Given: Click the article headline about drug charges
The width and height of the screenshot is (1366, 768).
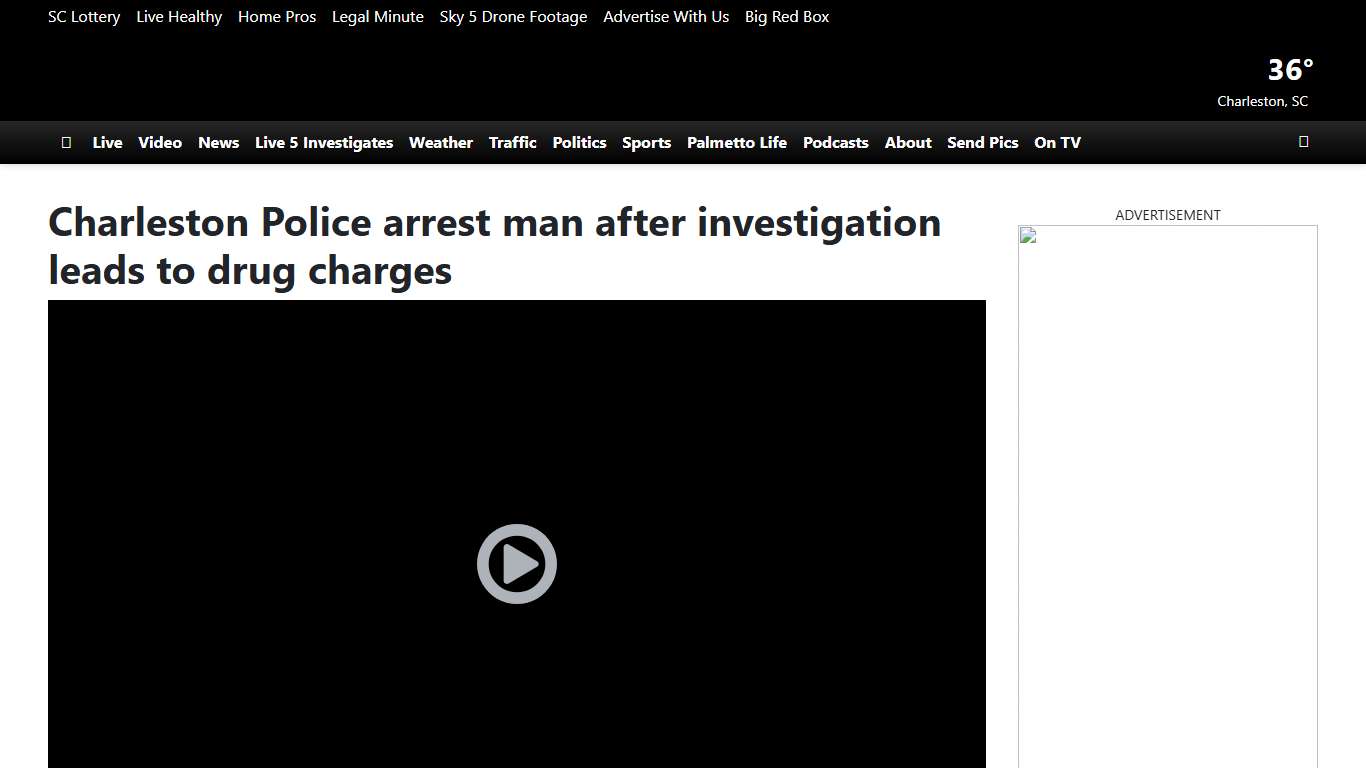Looking at the screenshot, I should click(x=495, y=245).
